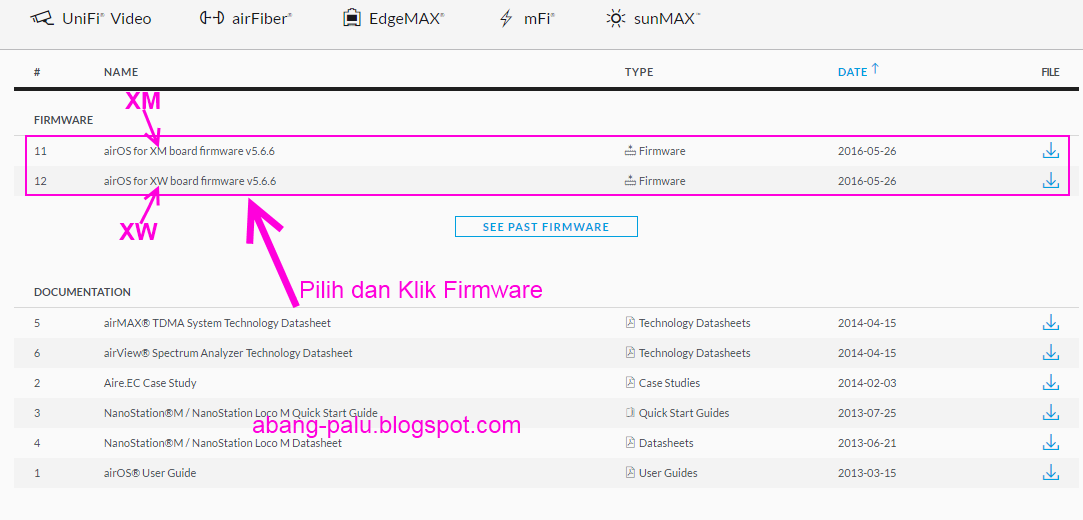Open the Aire.EC Case Study link
The image size is (1083, 520).
(150, 383)
